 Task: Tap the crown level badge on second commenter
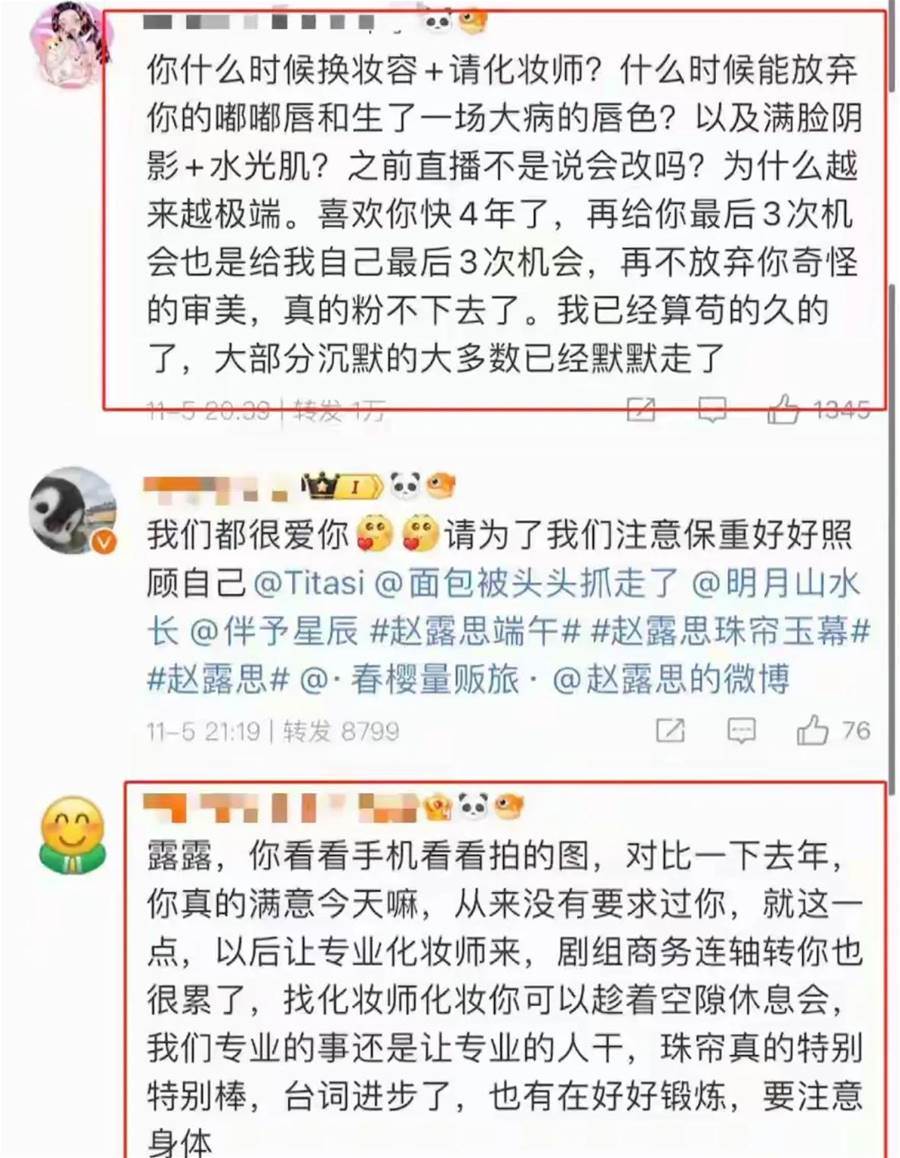342,486
